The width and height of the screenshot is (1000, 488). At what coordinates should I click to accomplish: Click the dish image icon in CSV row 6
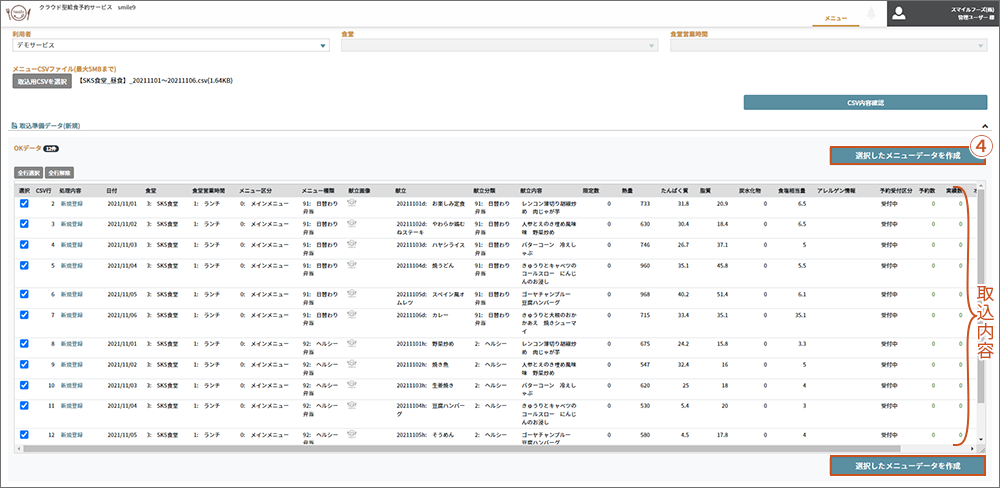coord(351,294)
